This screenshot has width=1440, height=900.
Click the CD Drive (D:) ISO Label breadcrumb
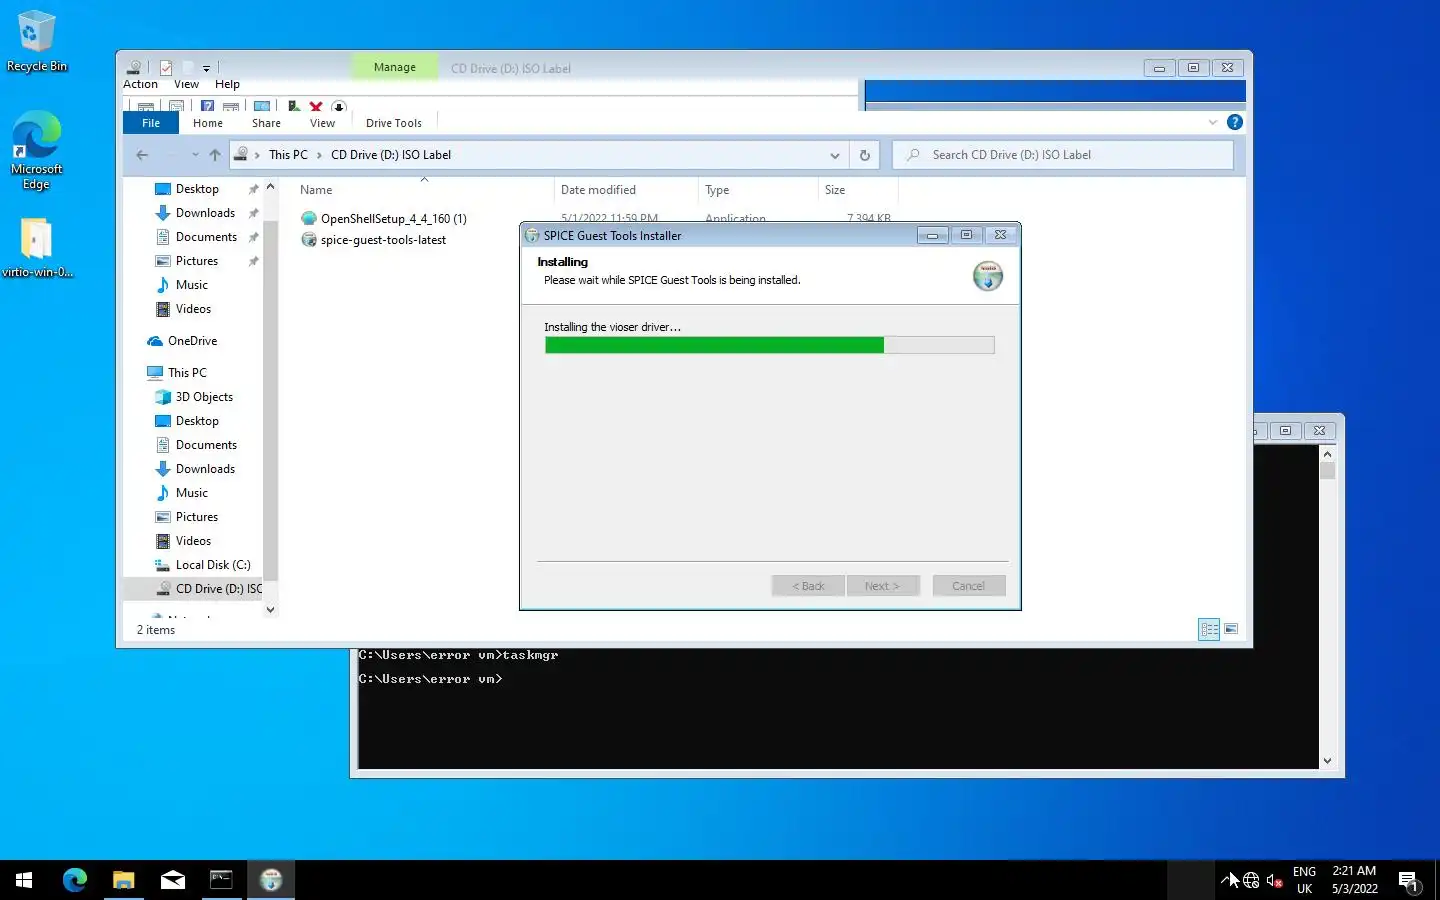pyautogui.click(x=391, y=155)
